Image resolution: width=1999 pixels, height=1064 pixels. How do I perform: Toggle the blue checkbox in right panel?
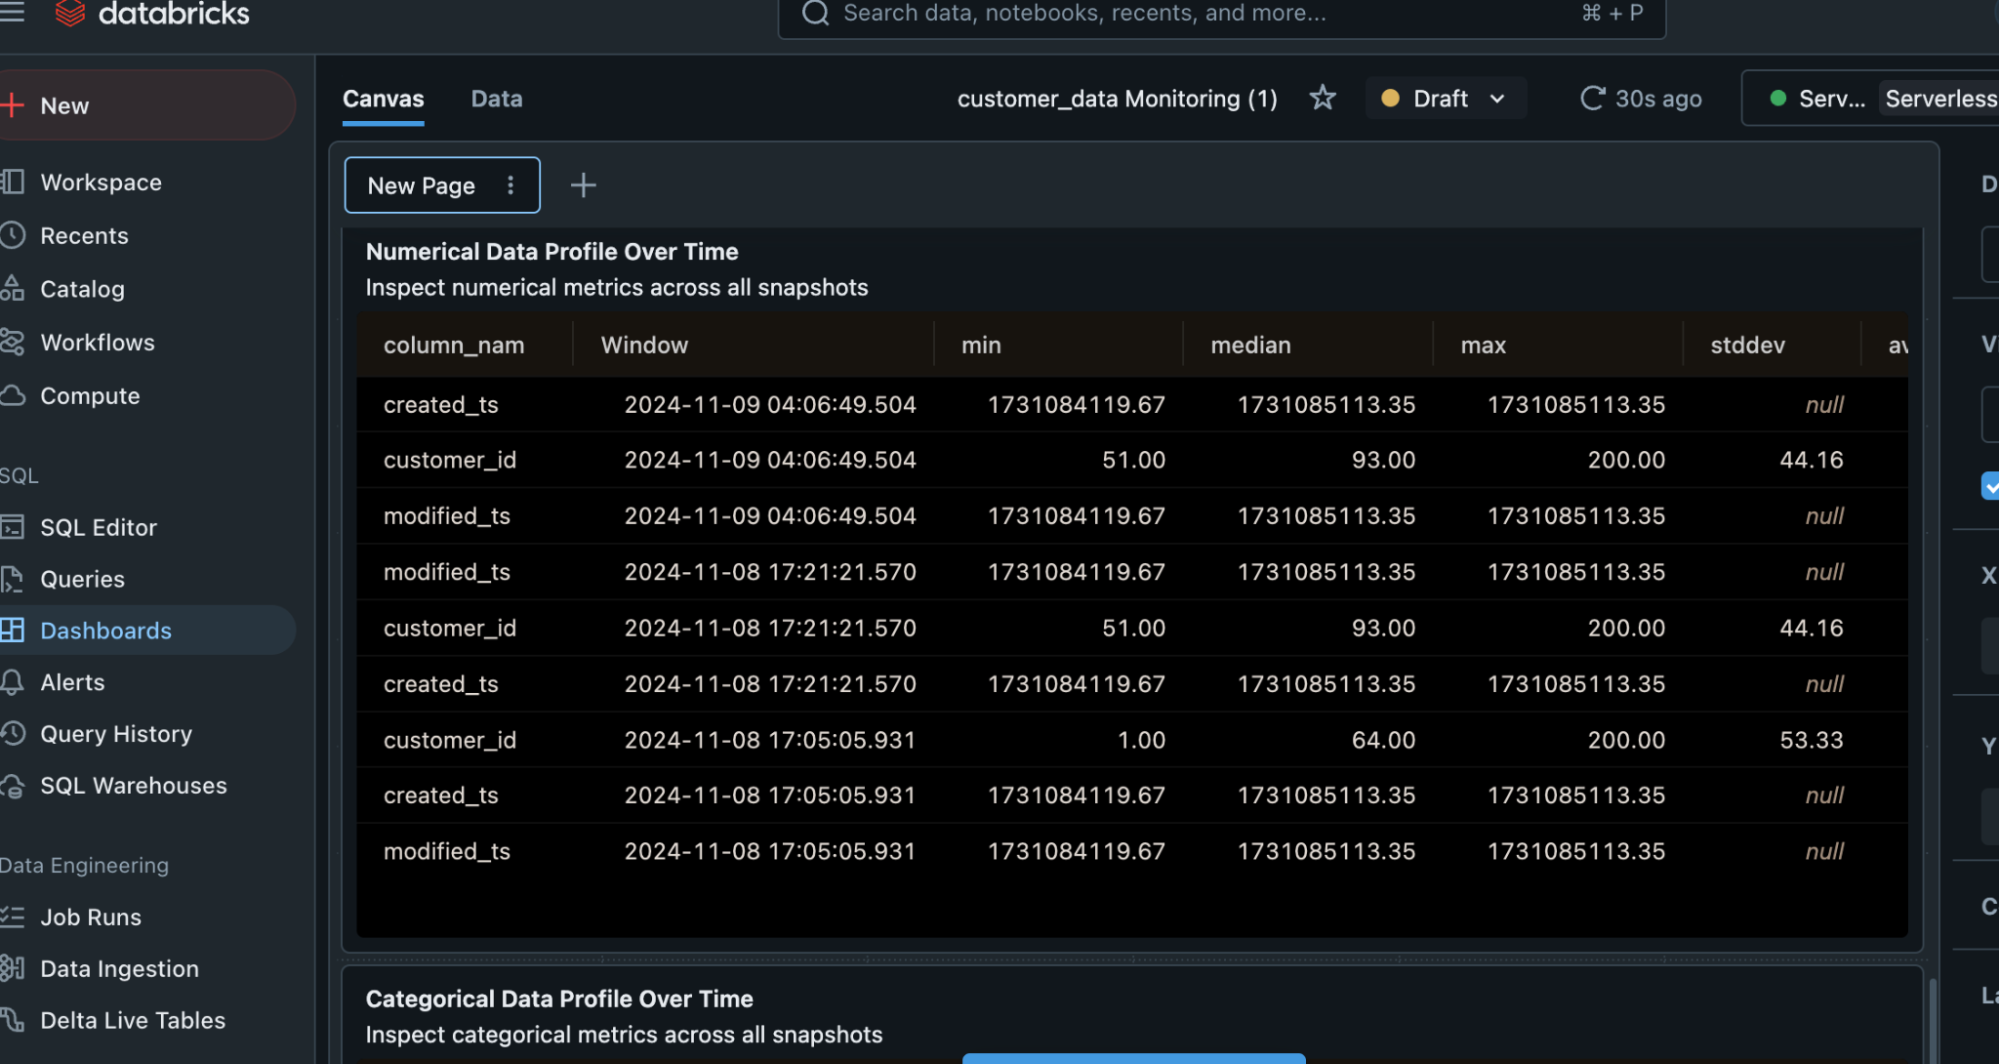[1990, 486]
